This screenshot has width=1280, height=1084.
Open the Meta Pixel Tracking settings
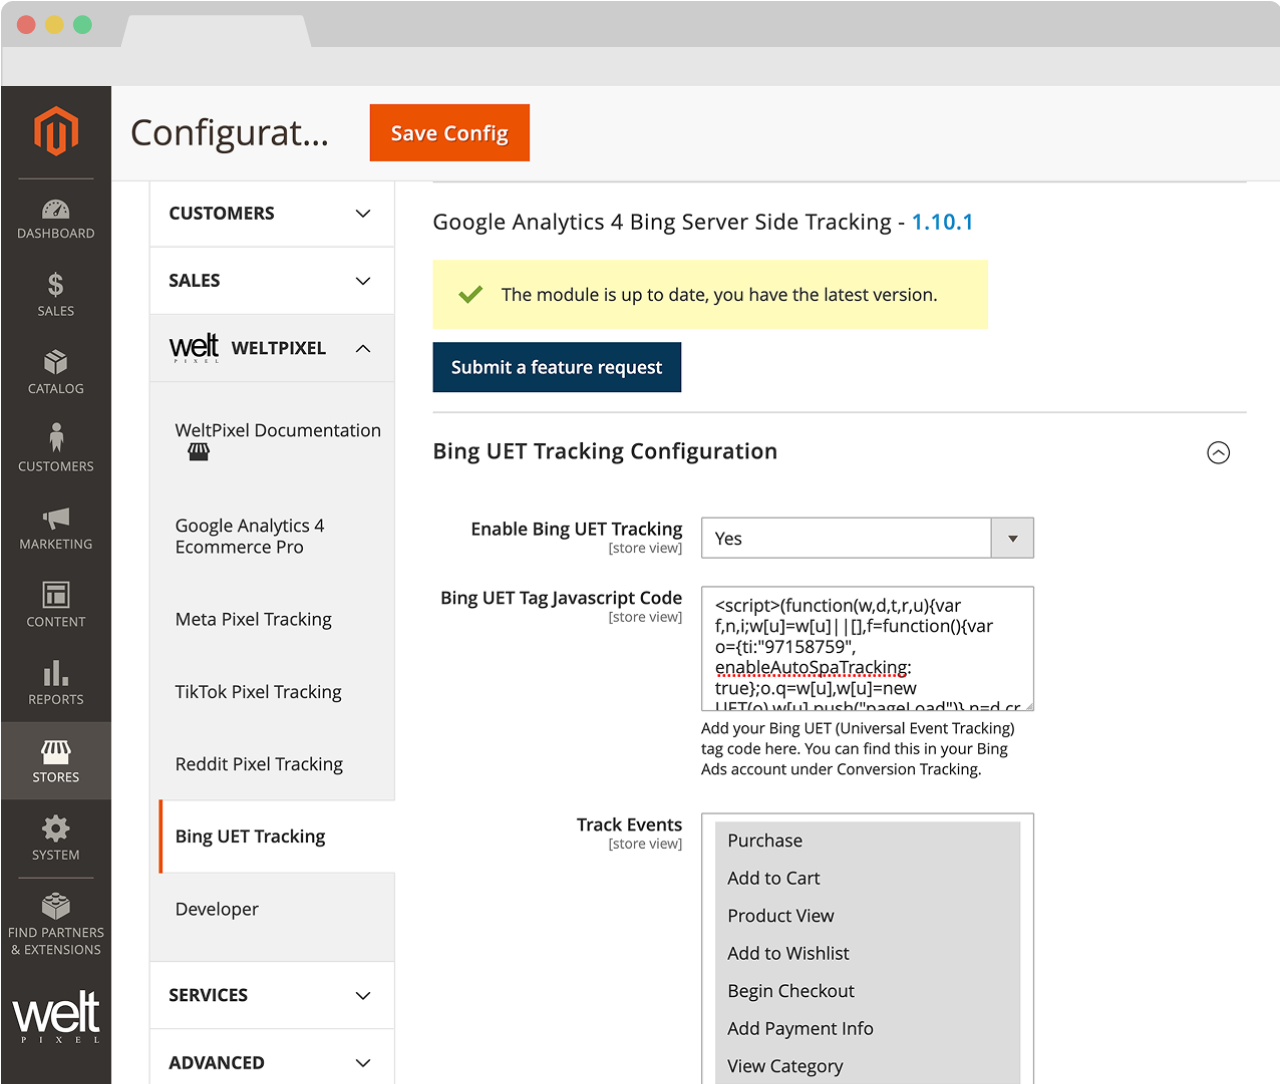(x=253, y=619)
